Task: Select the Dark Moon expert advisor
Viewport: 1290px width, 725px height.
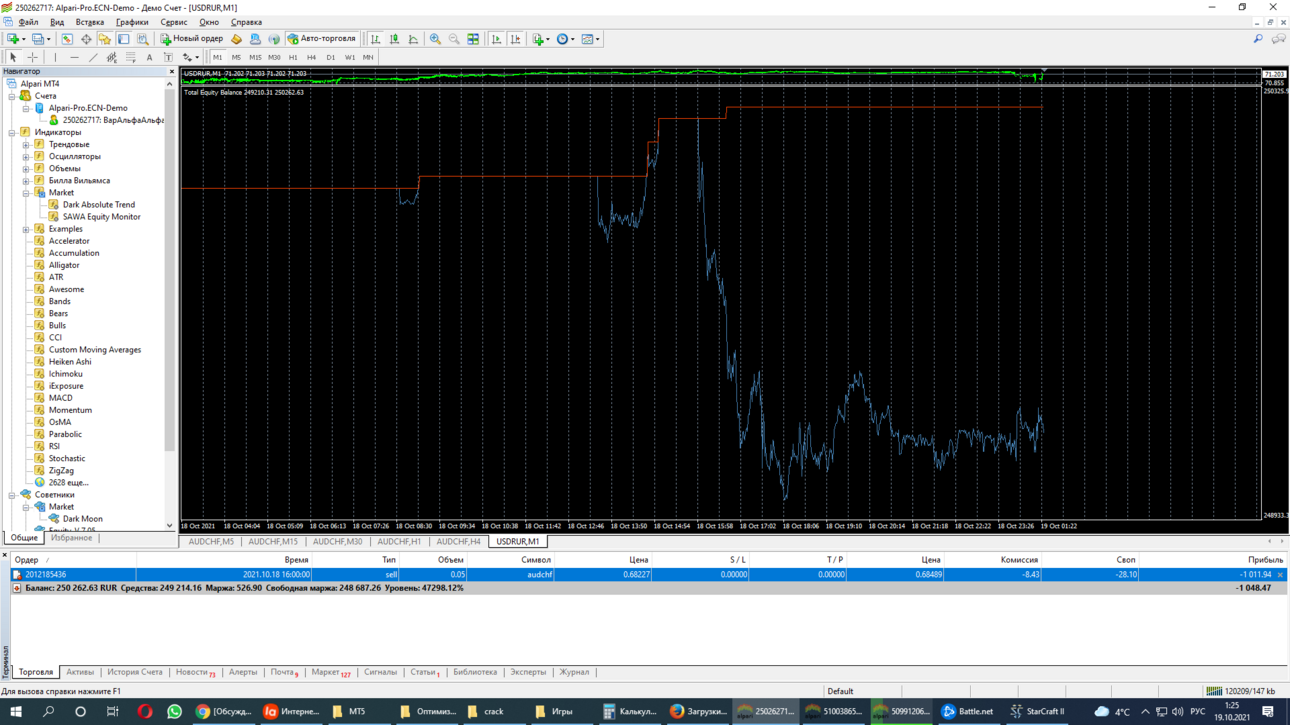Action: [82, 519]
